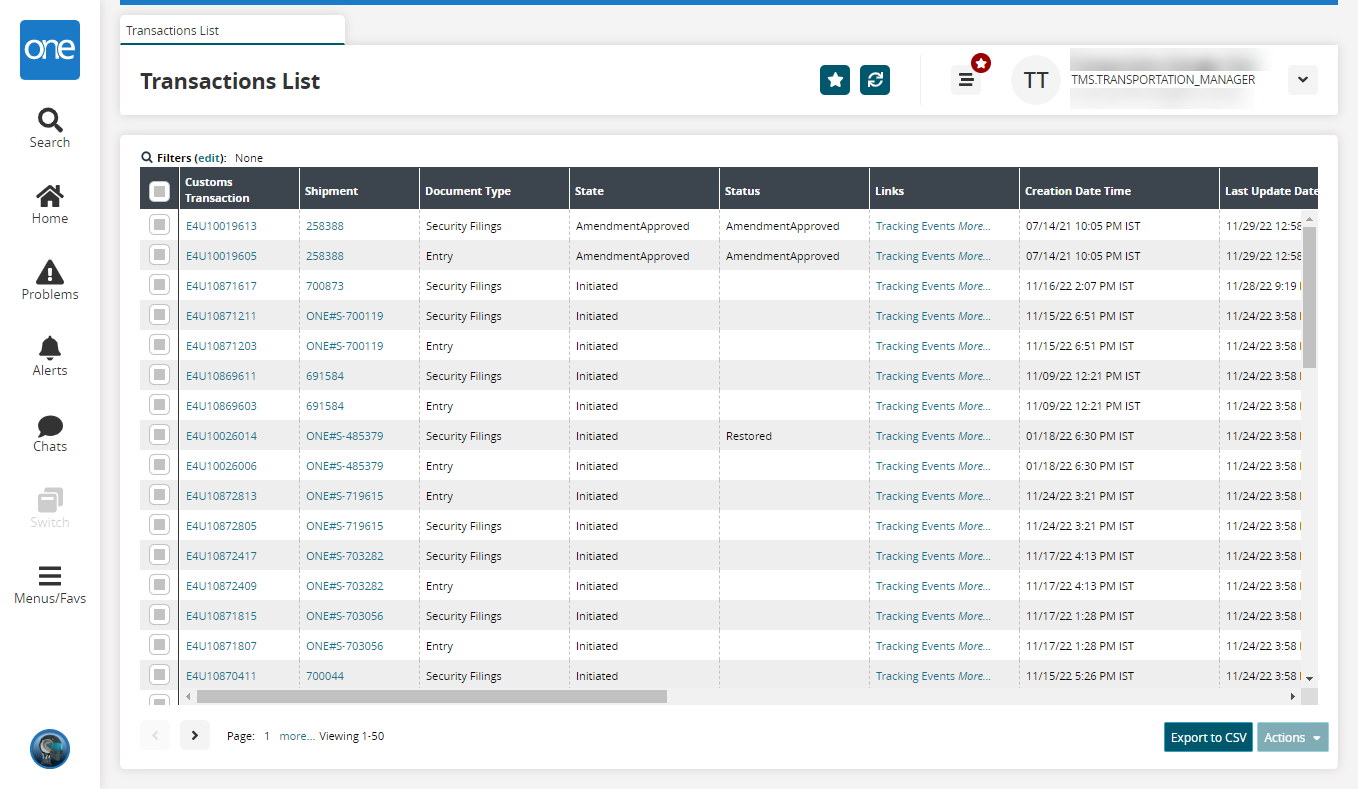Viewport: 1358px width, 789px height.
Task: Refresh the Transactions List
Action: [875, 80]
